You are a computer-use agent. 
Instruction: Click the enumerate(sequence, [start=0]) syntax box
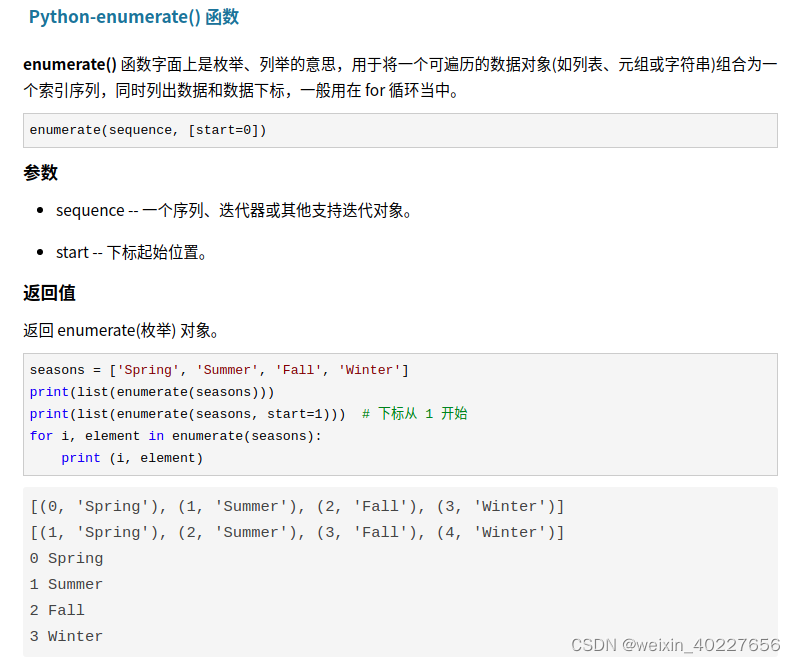pyautogui.click(x=148, y=130)
